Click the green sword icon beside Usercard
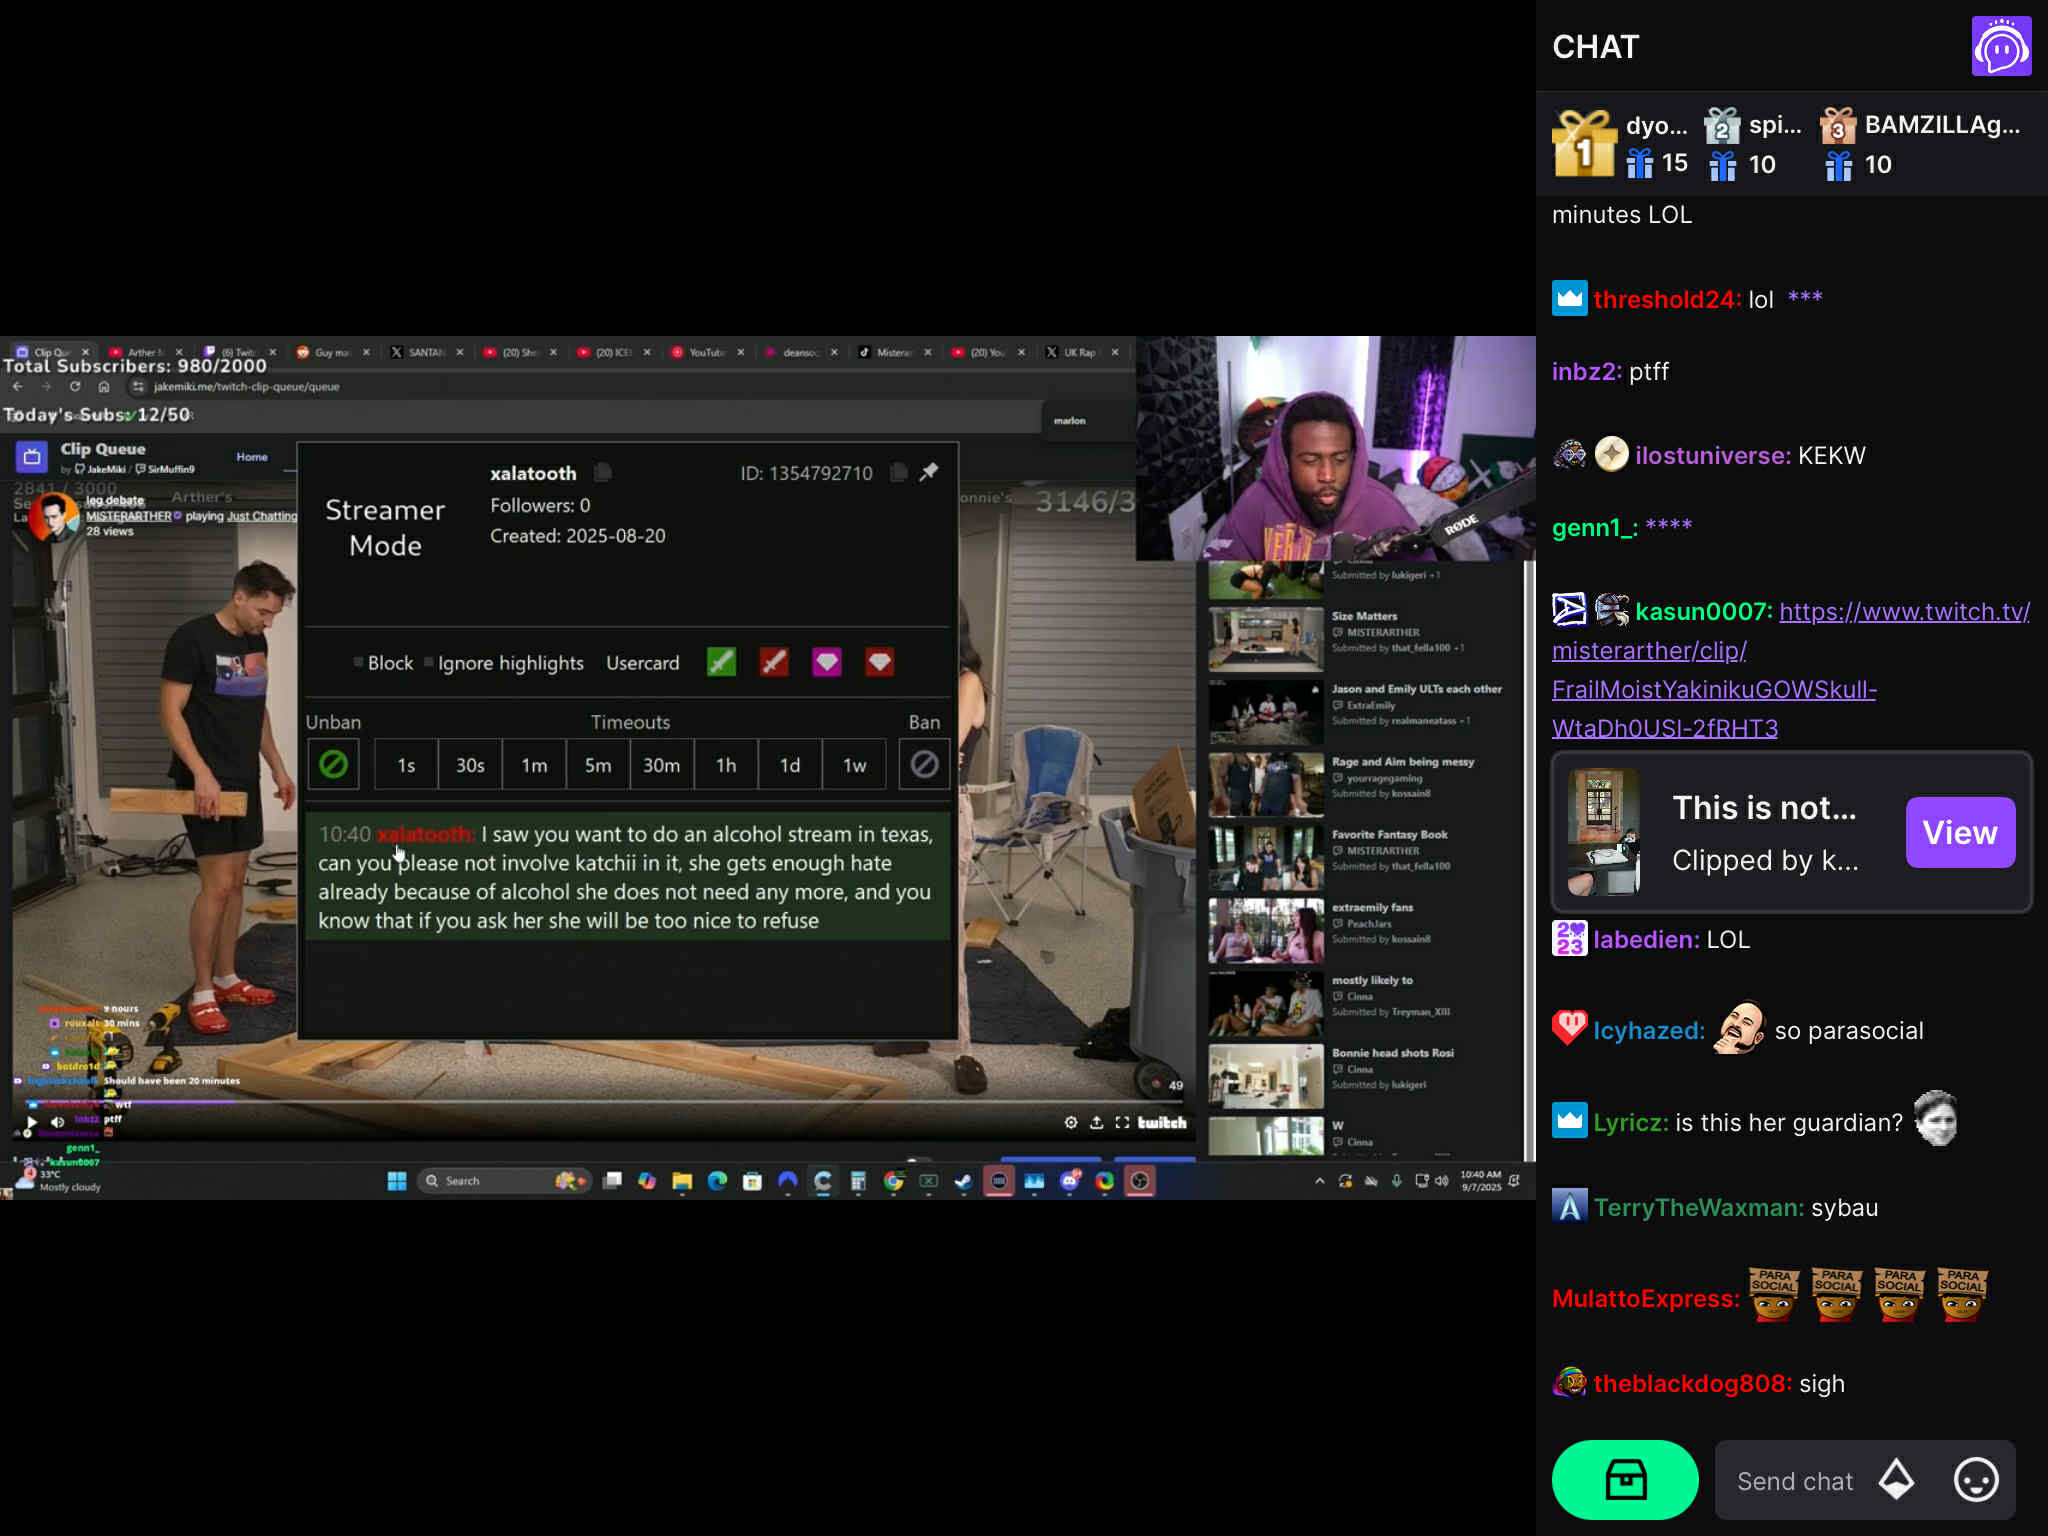This screenshot has width=2048, height=1536. pyautogui.click(x=721, y=662)
